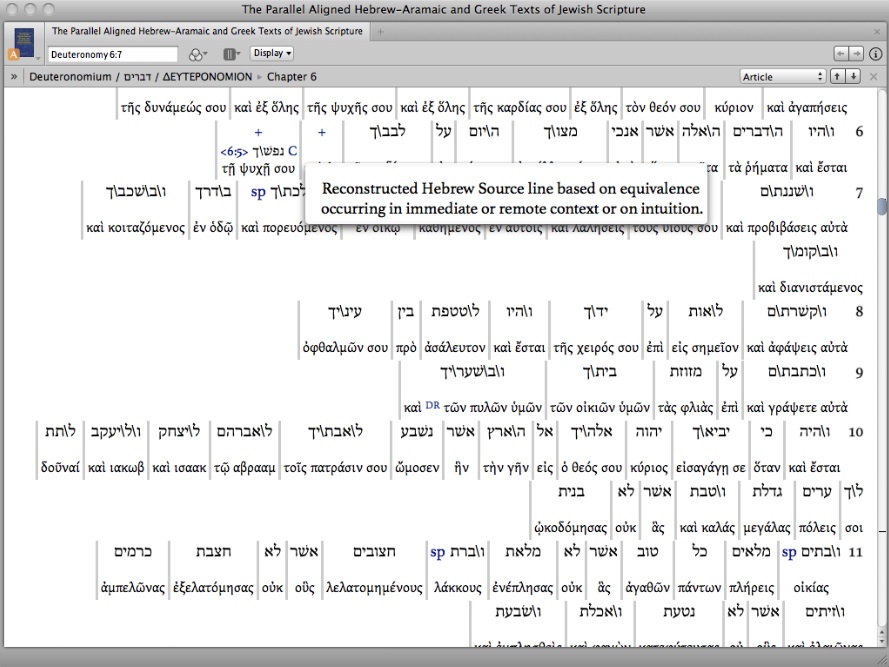
Task: Open the visual filters three-circles icon
Action: point(197,54)
